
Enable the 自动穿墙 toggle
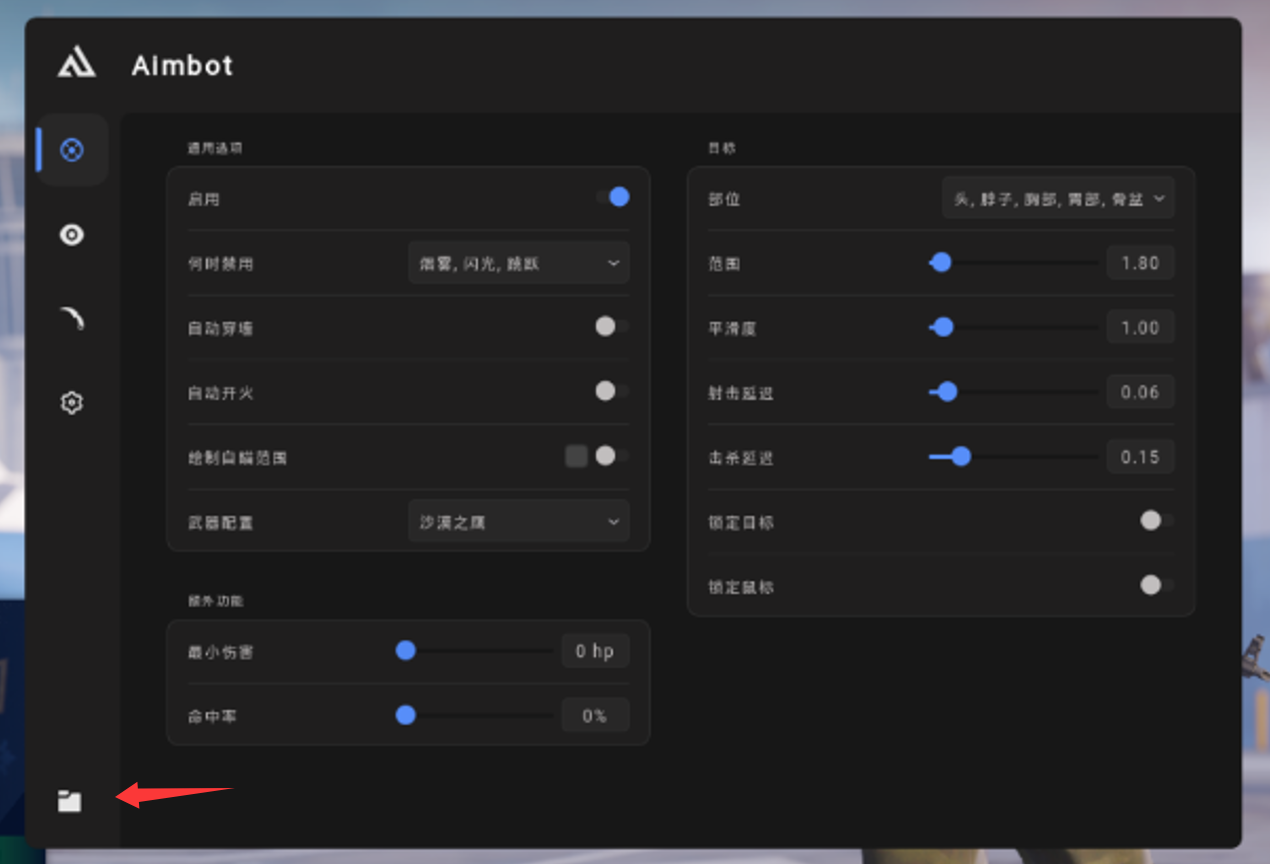[x=611, y=326]
